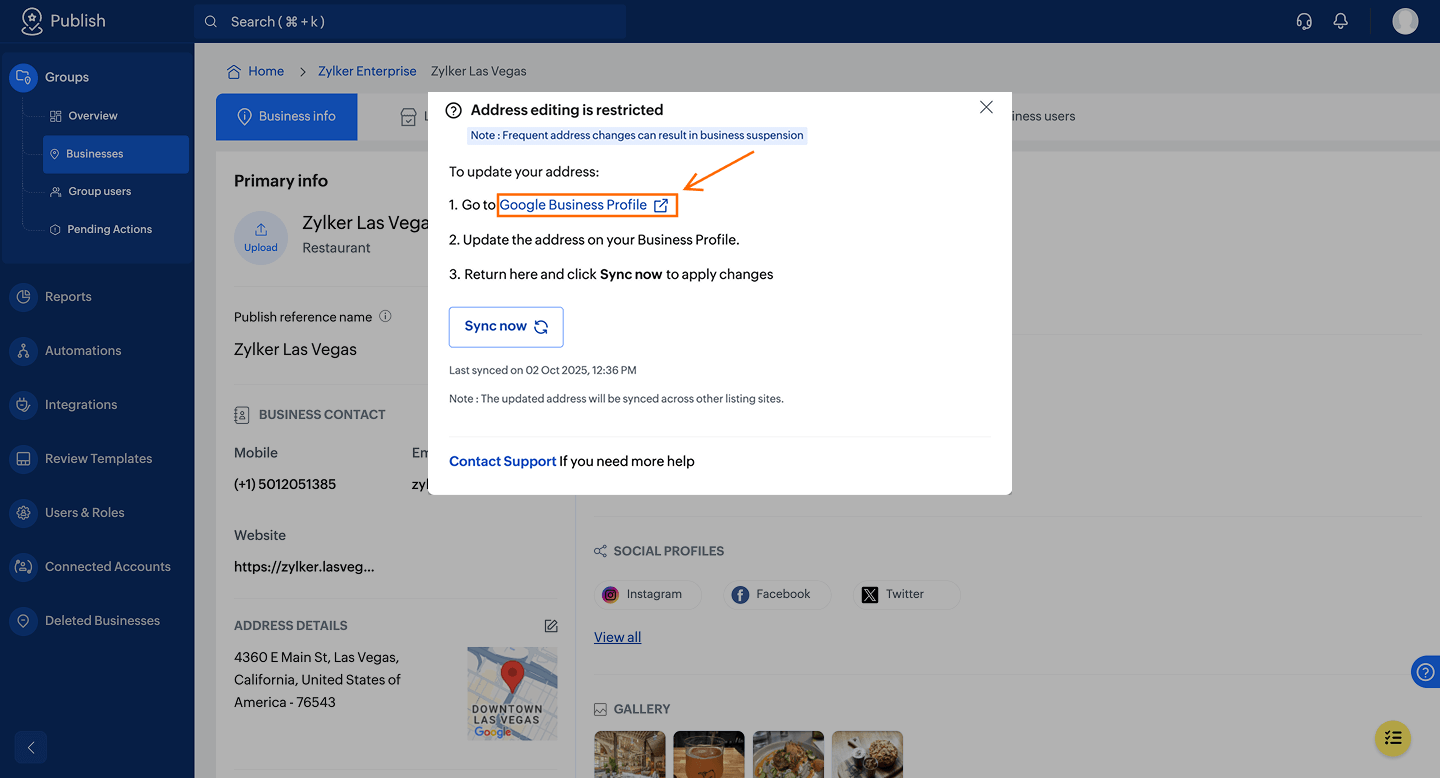Click the Review Templates sidebar icon
This screenshot has width=1440, height=778.
pyautogui.click(x=23, y=459)
